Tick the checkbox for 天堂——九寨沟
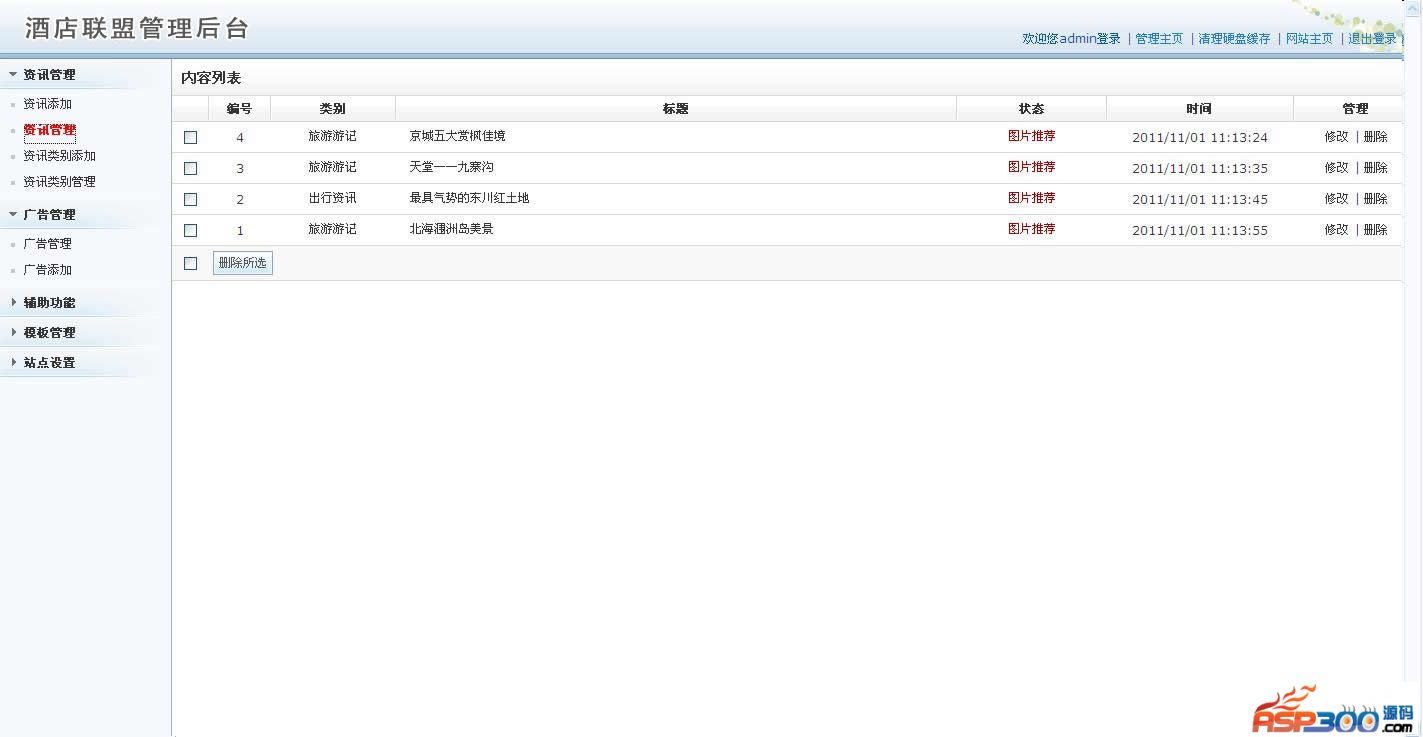The height and width of the screenshot is (737, 1423). (x=191, y=169)
